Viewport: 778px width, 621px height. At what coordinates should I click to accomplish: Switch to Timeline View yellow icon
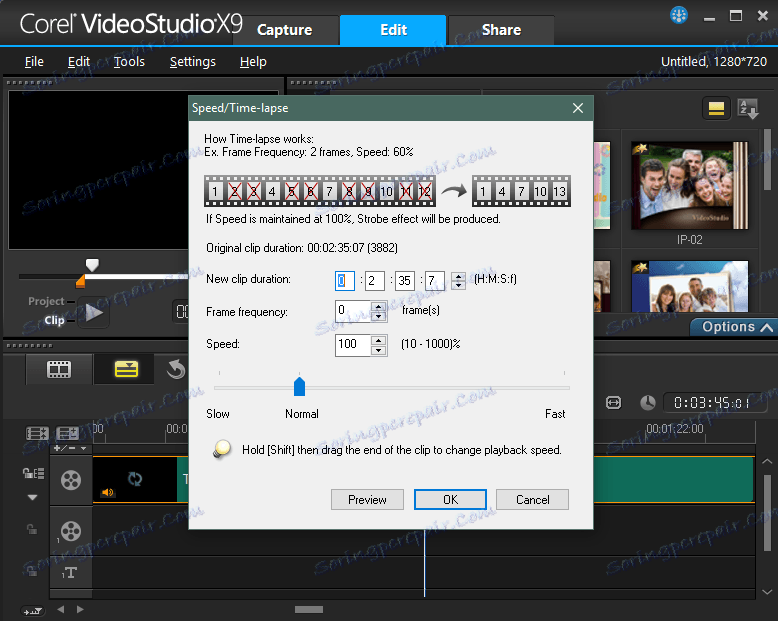[x=126, y=369]
